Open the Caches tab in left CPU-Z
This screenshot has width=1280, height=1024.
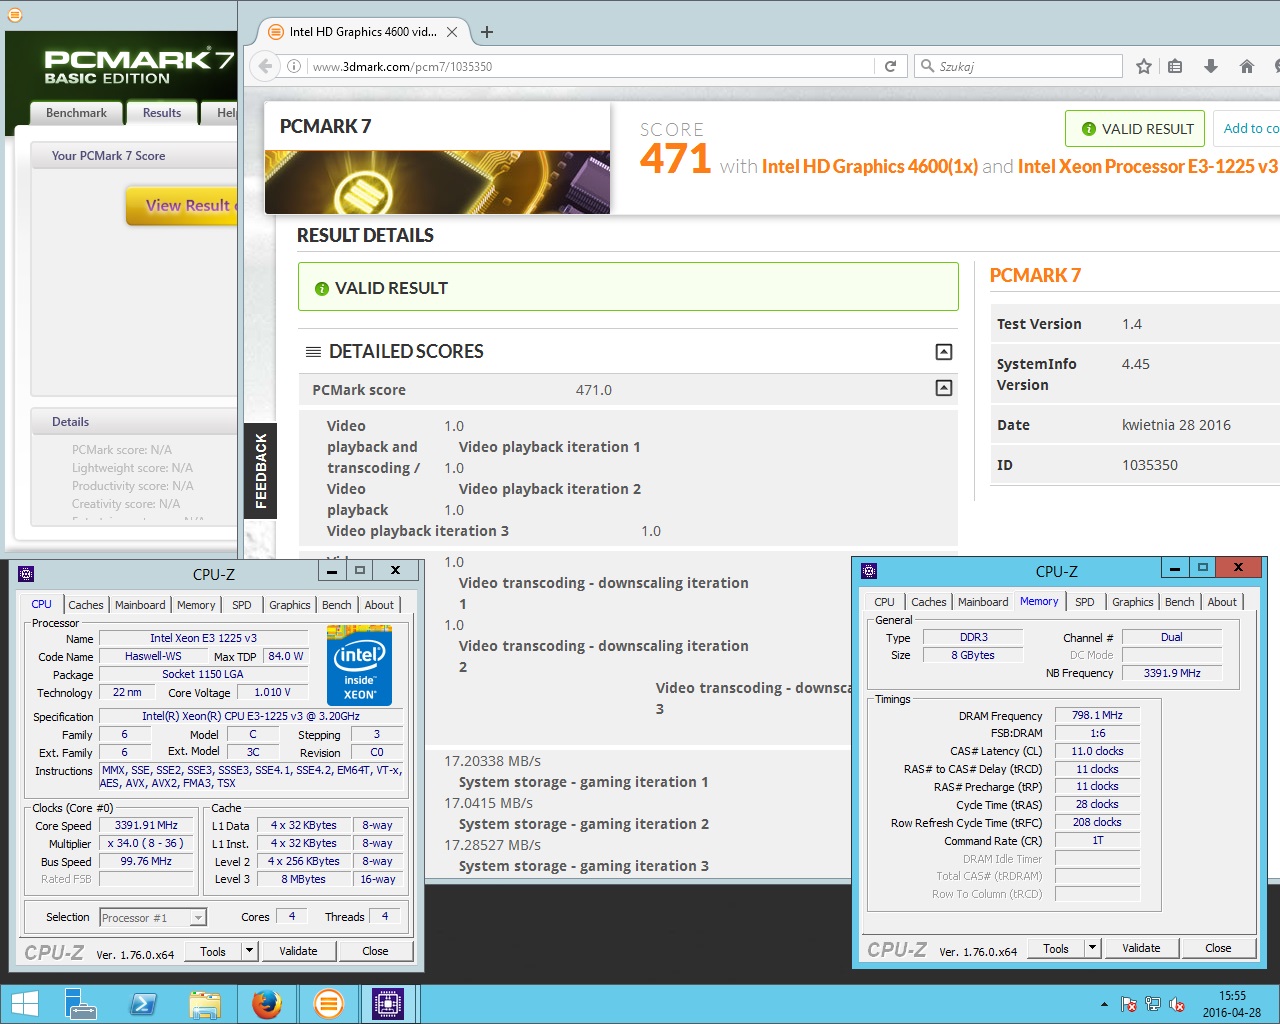[86, 605]
